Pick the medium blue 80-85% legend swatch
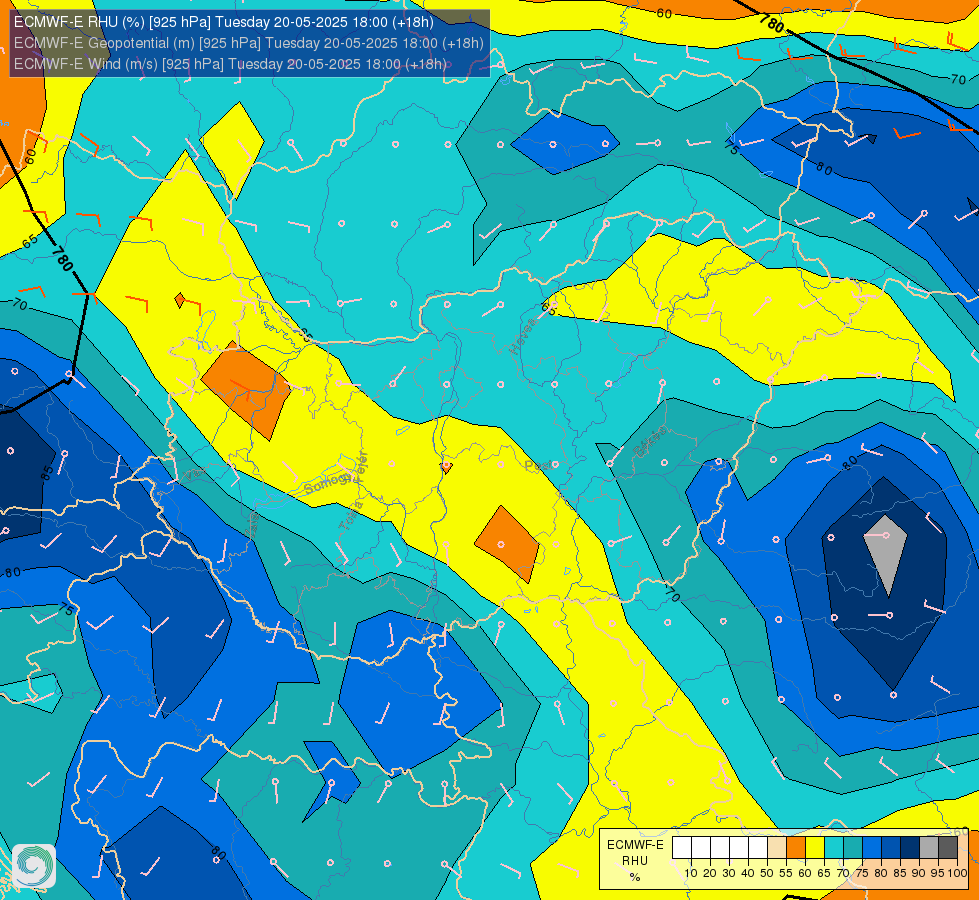Viewport: 979px width, 900px height. pos(891,848)
